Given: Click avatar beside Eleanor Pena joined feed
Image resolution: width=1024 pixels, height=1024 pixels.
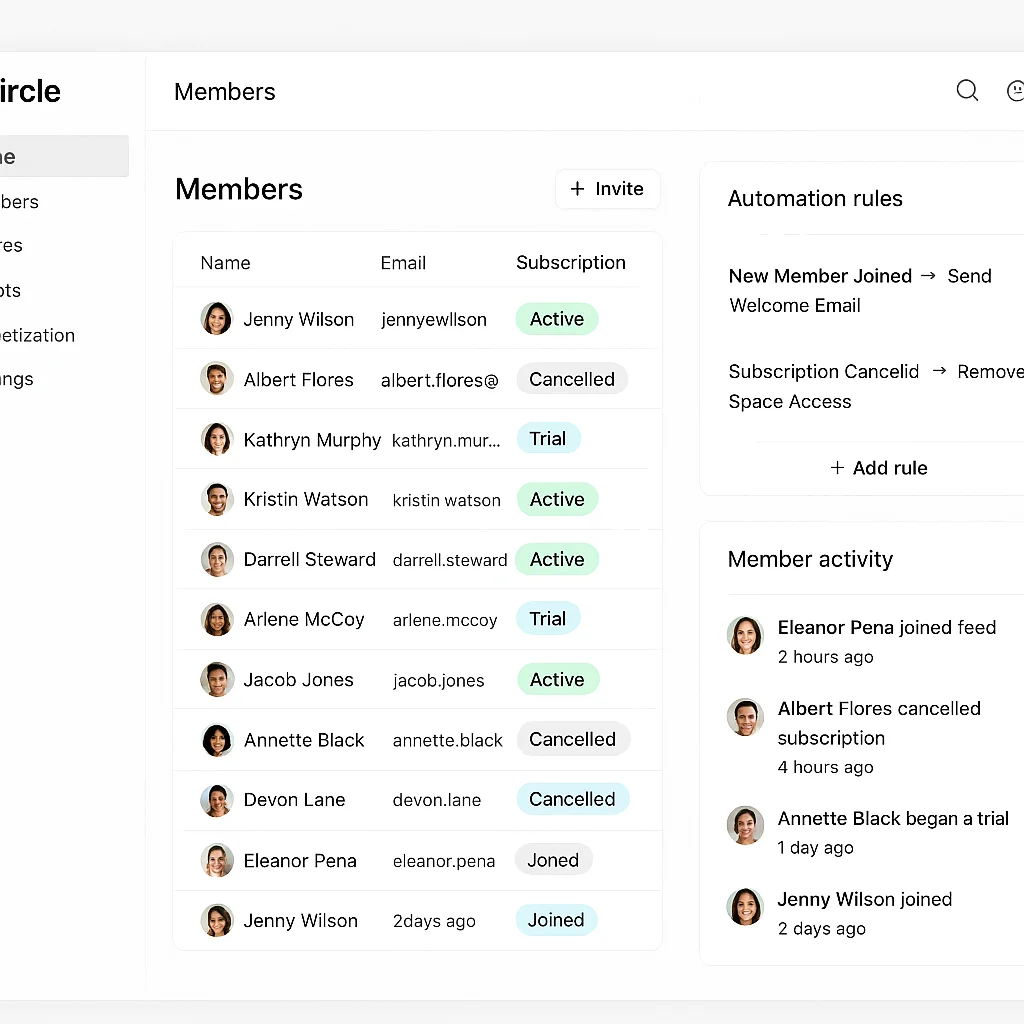Looking at the screenshot, I should pos(745,635).
